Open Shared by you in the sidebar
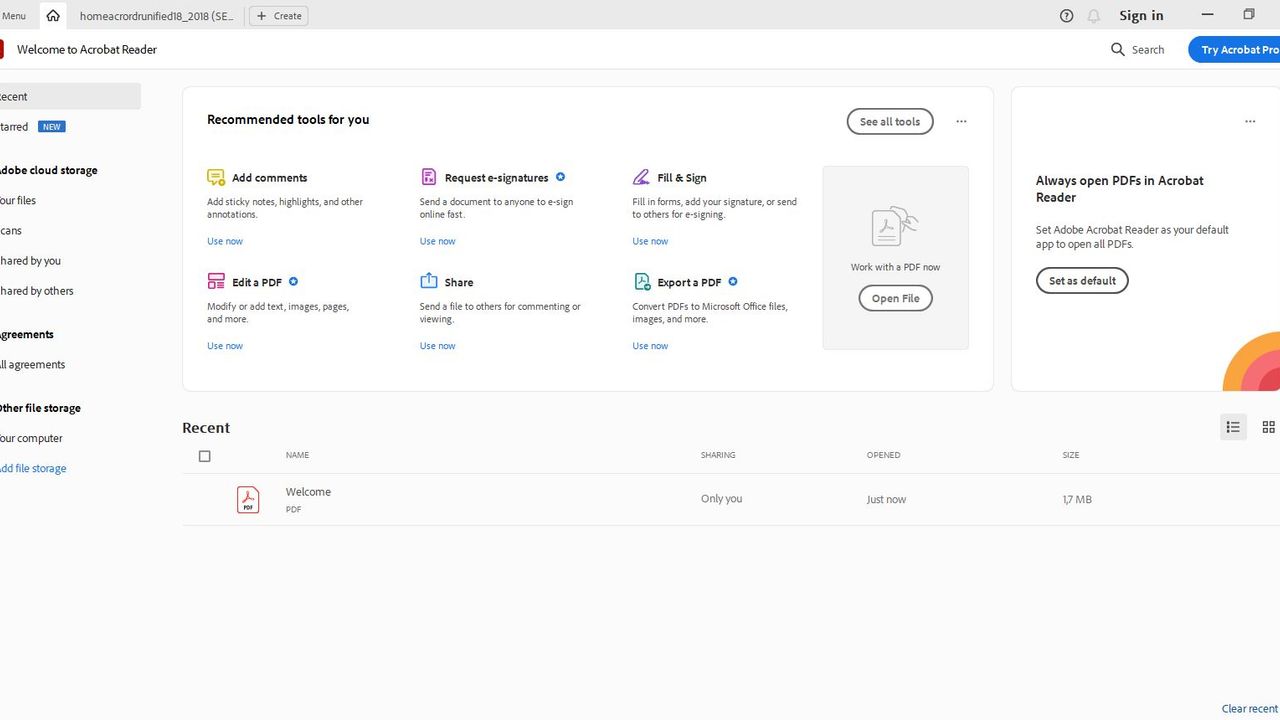Image resolution: width=1280 pixels, height=720 pixels. [x=30, y=260]
